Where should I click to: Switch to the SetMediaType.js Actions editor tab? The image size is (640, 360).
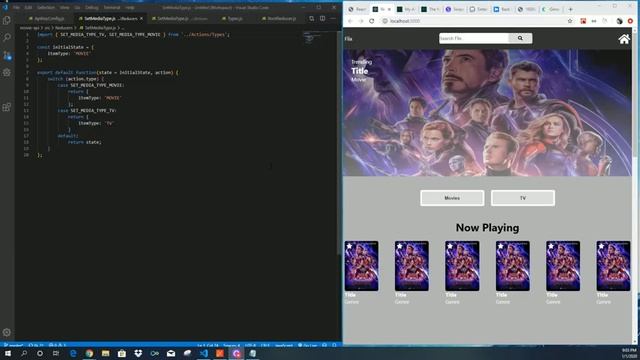pos(180,19)
